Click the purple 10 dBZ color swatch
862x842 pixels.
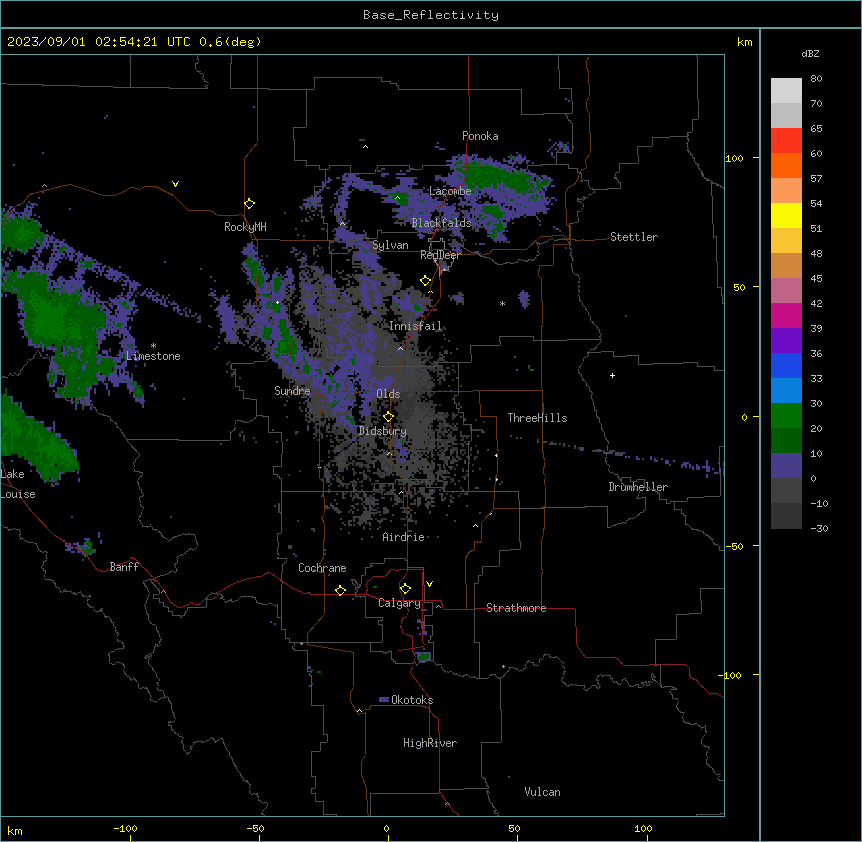pos(786,466)
